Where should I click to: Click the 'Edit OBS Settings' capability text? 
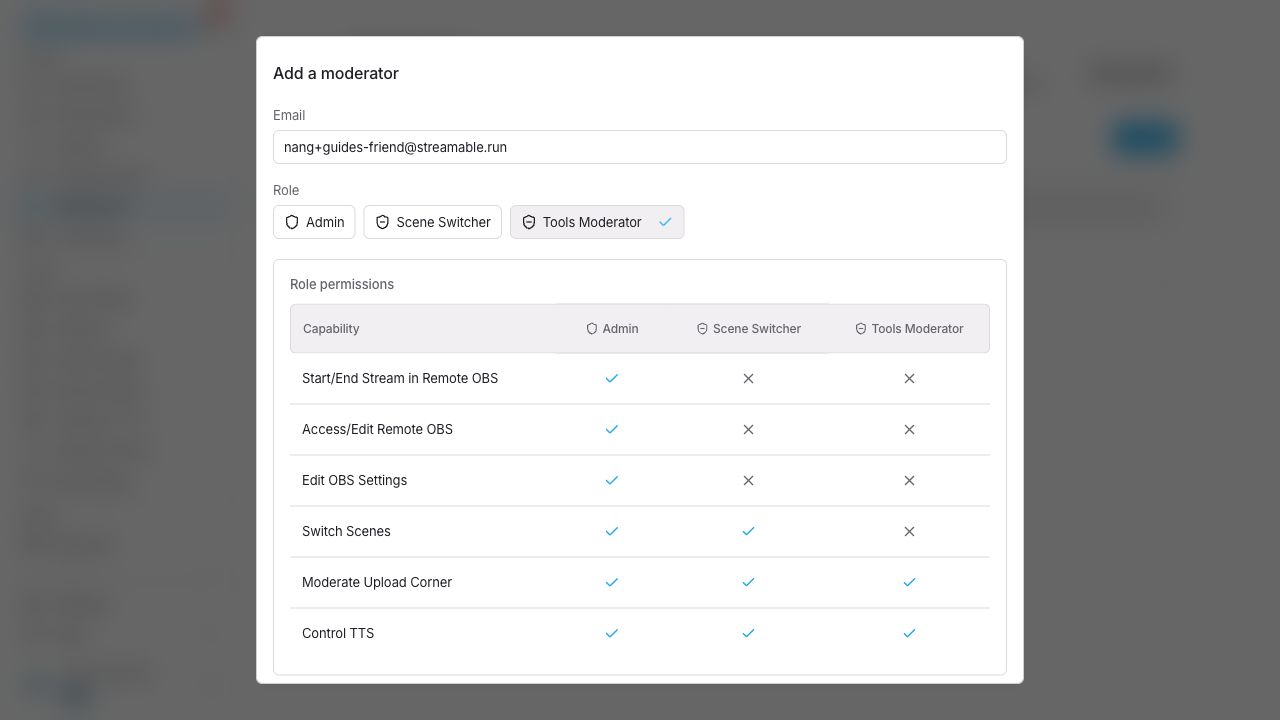click(354, 481)
